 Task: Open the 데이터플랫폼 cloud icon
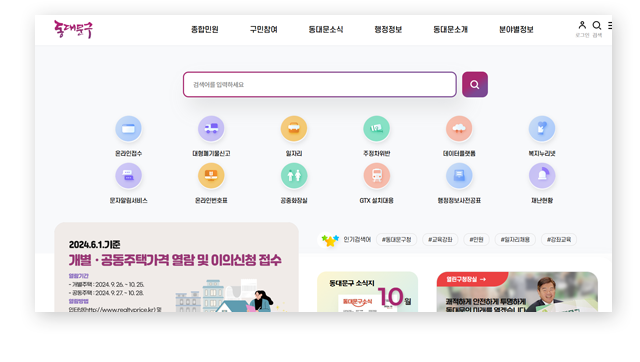pos(459,129)
